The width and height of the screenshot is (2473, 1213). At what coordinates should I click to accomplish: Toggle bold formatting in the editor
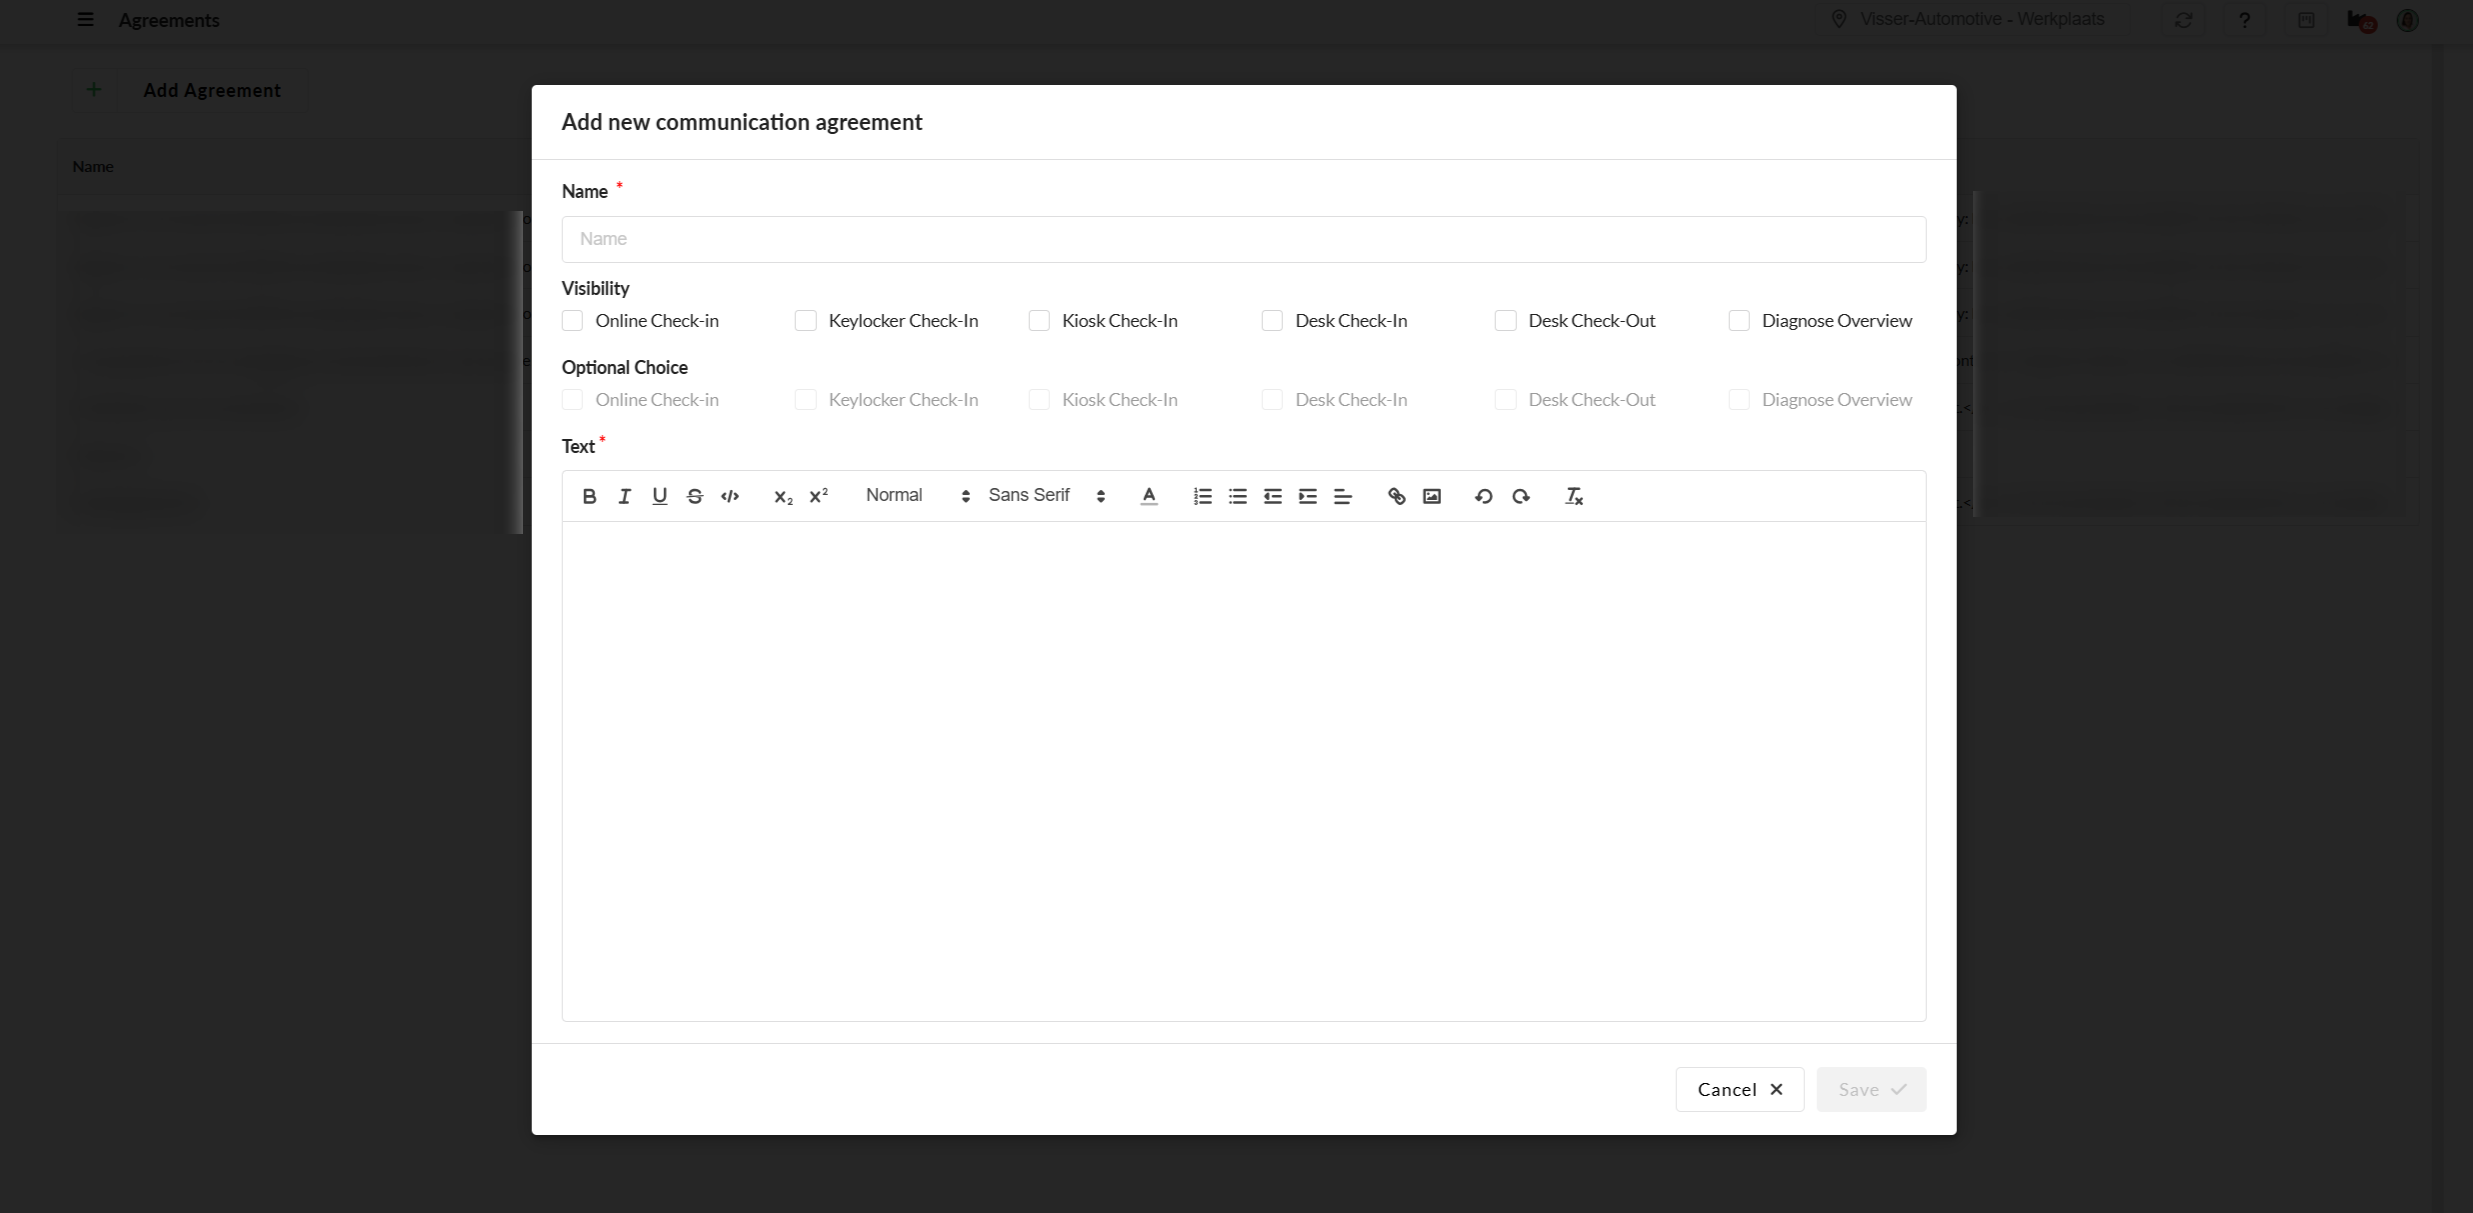click(589, 496)
